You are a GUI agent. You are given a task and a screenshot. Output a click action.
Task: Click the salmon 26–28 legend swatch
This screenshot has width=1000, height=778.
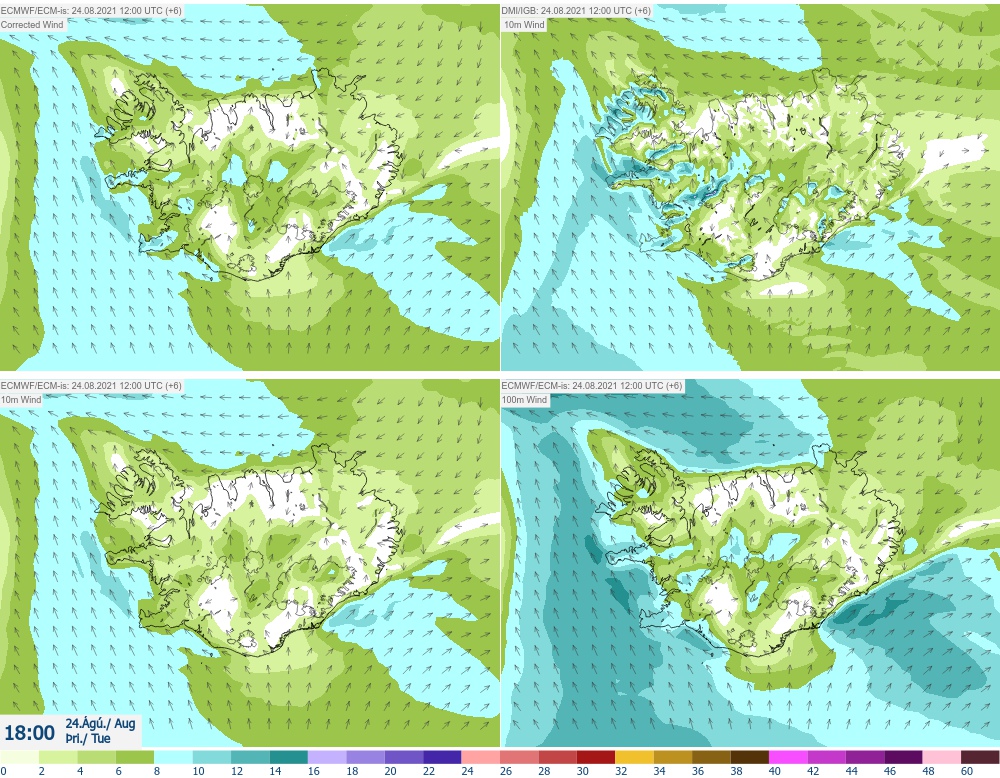coord(519,757)
